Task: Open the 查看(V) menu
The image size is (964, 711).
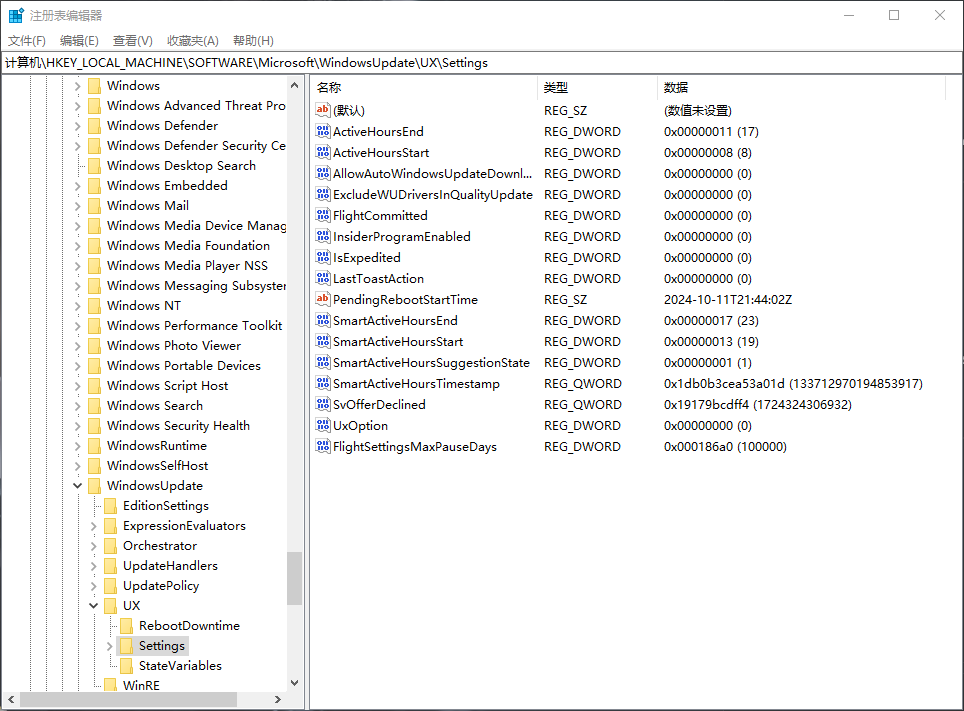Action: coord(132,41)
